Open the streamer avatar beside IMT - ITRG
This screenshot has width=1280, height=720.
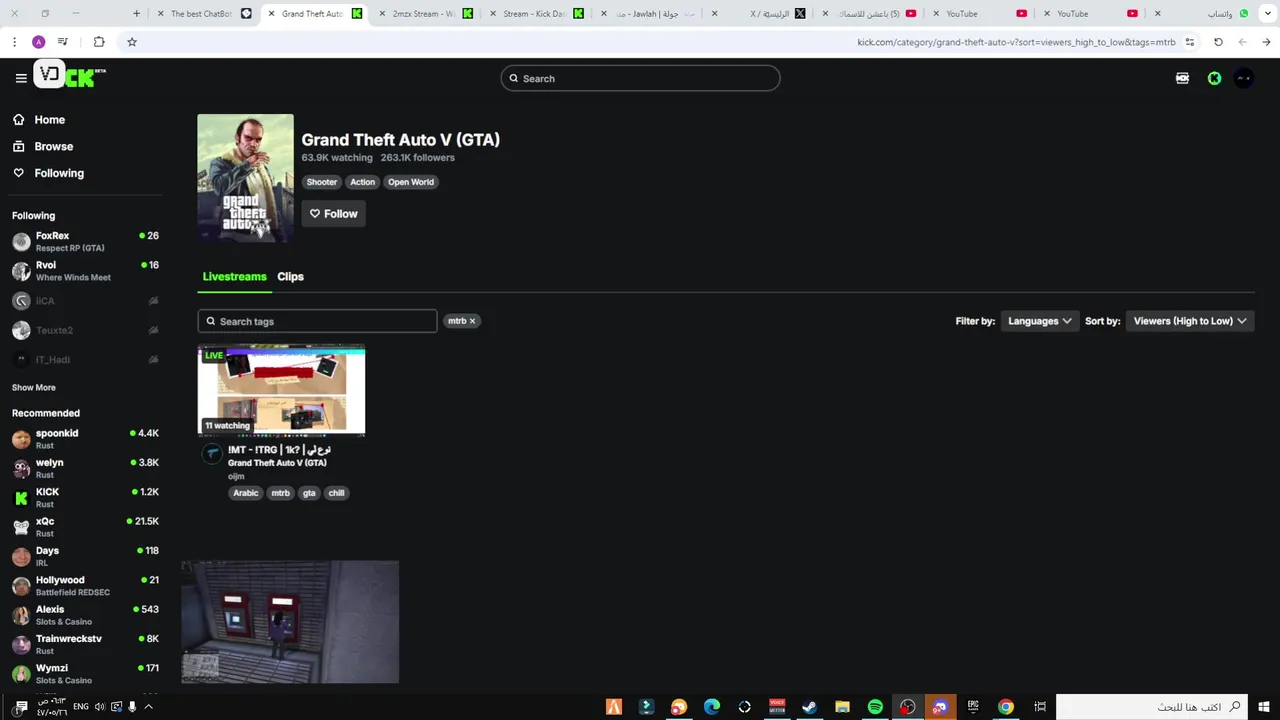212,454
